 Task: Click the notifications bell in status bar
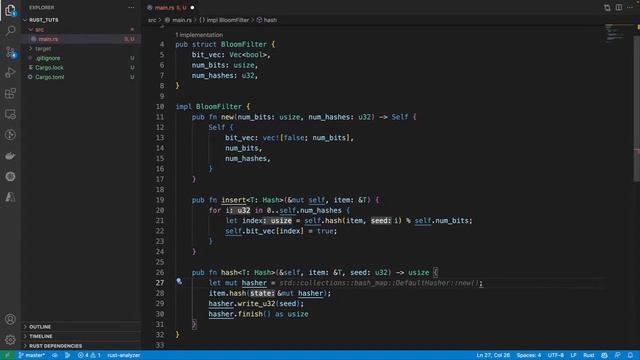pos(631,355)
